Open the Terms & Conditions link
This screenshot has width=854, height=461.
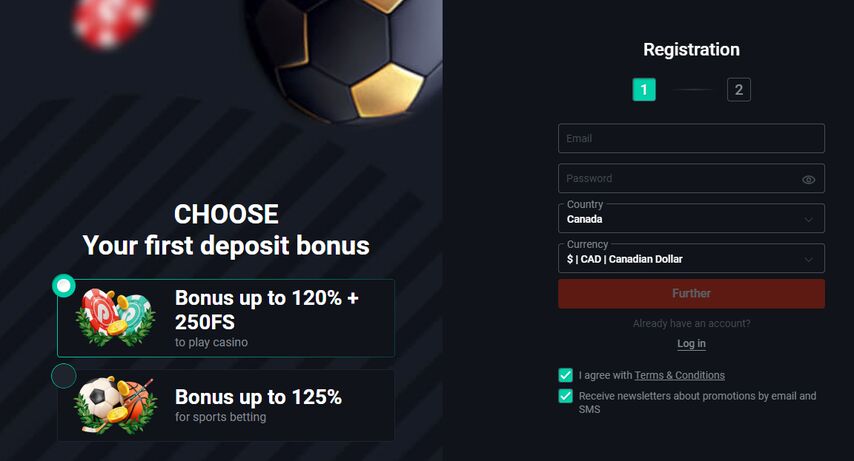pyautogui.click(x=679, y=375)
